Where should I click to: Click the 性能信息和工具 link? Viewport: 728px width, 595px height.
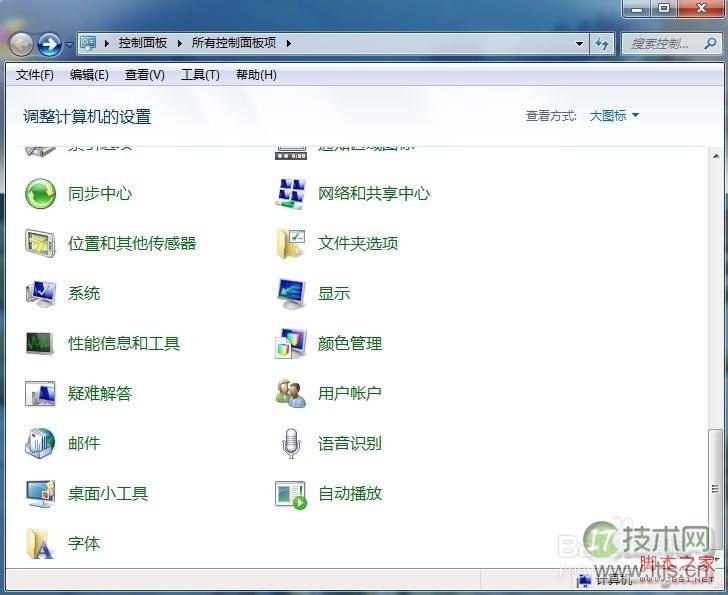pos(124,344)
